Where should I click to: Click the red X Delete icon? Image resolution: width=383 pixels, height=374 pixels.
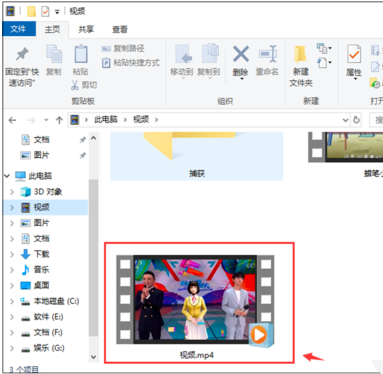point(241,54)
